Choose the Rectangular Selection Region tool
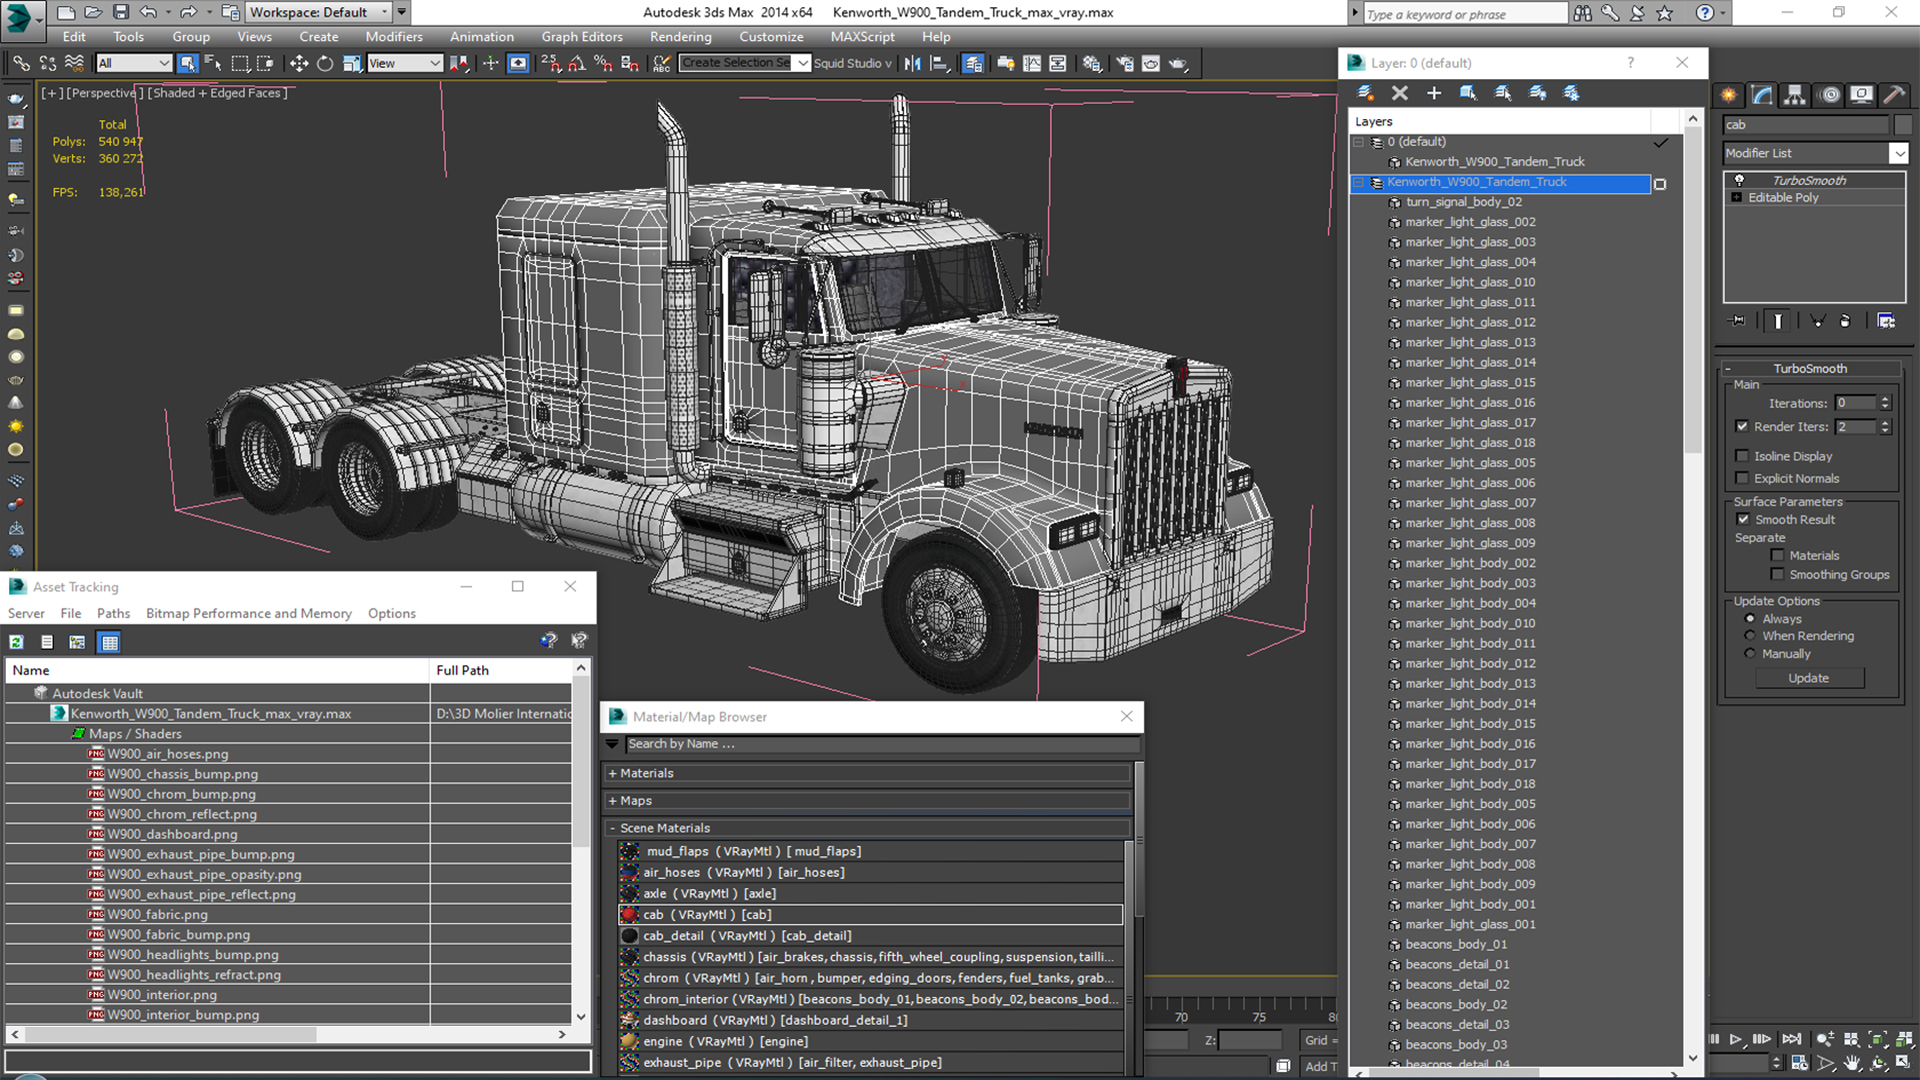Screen dimensions: 1920x1080 [x=240, y=63]
